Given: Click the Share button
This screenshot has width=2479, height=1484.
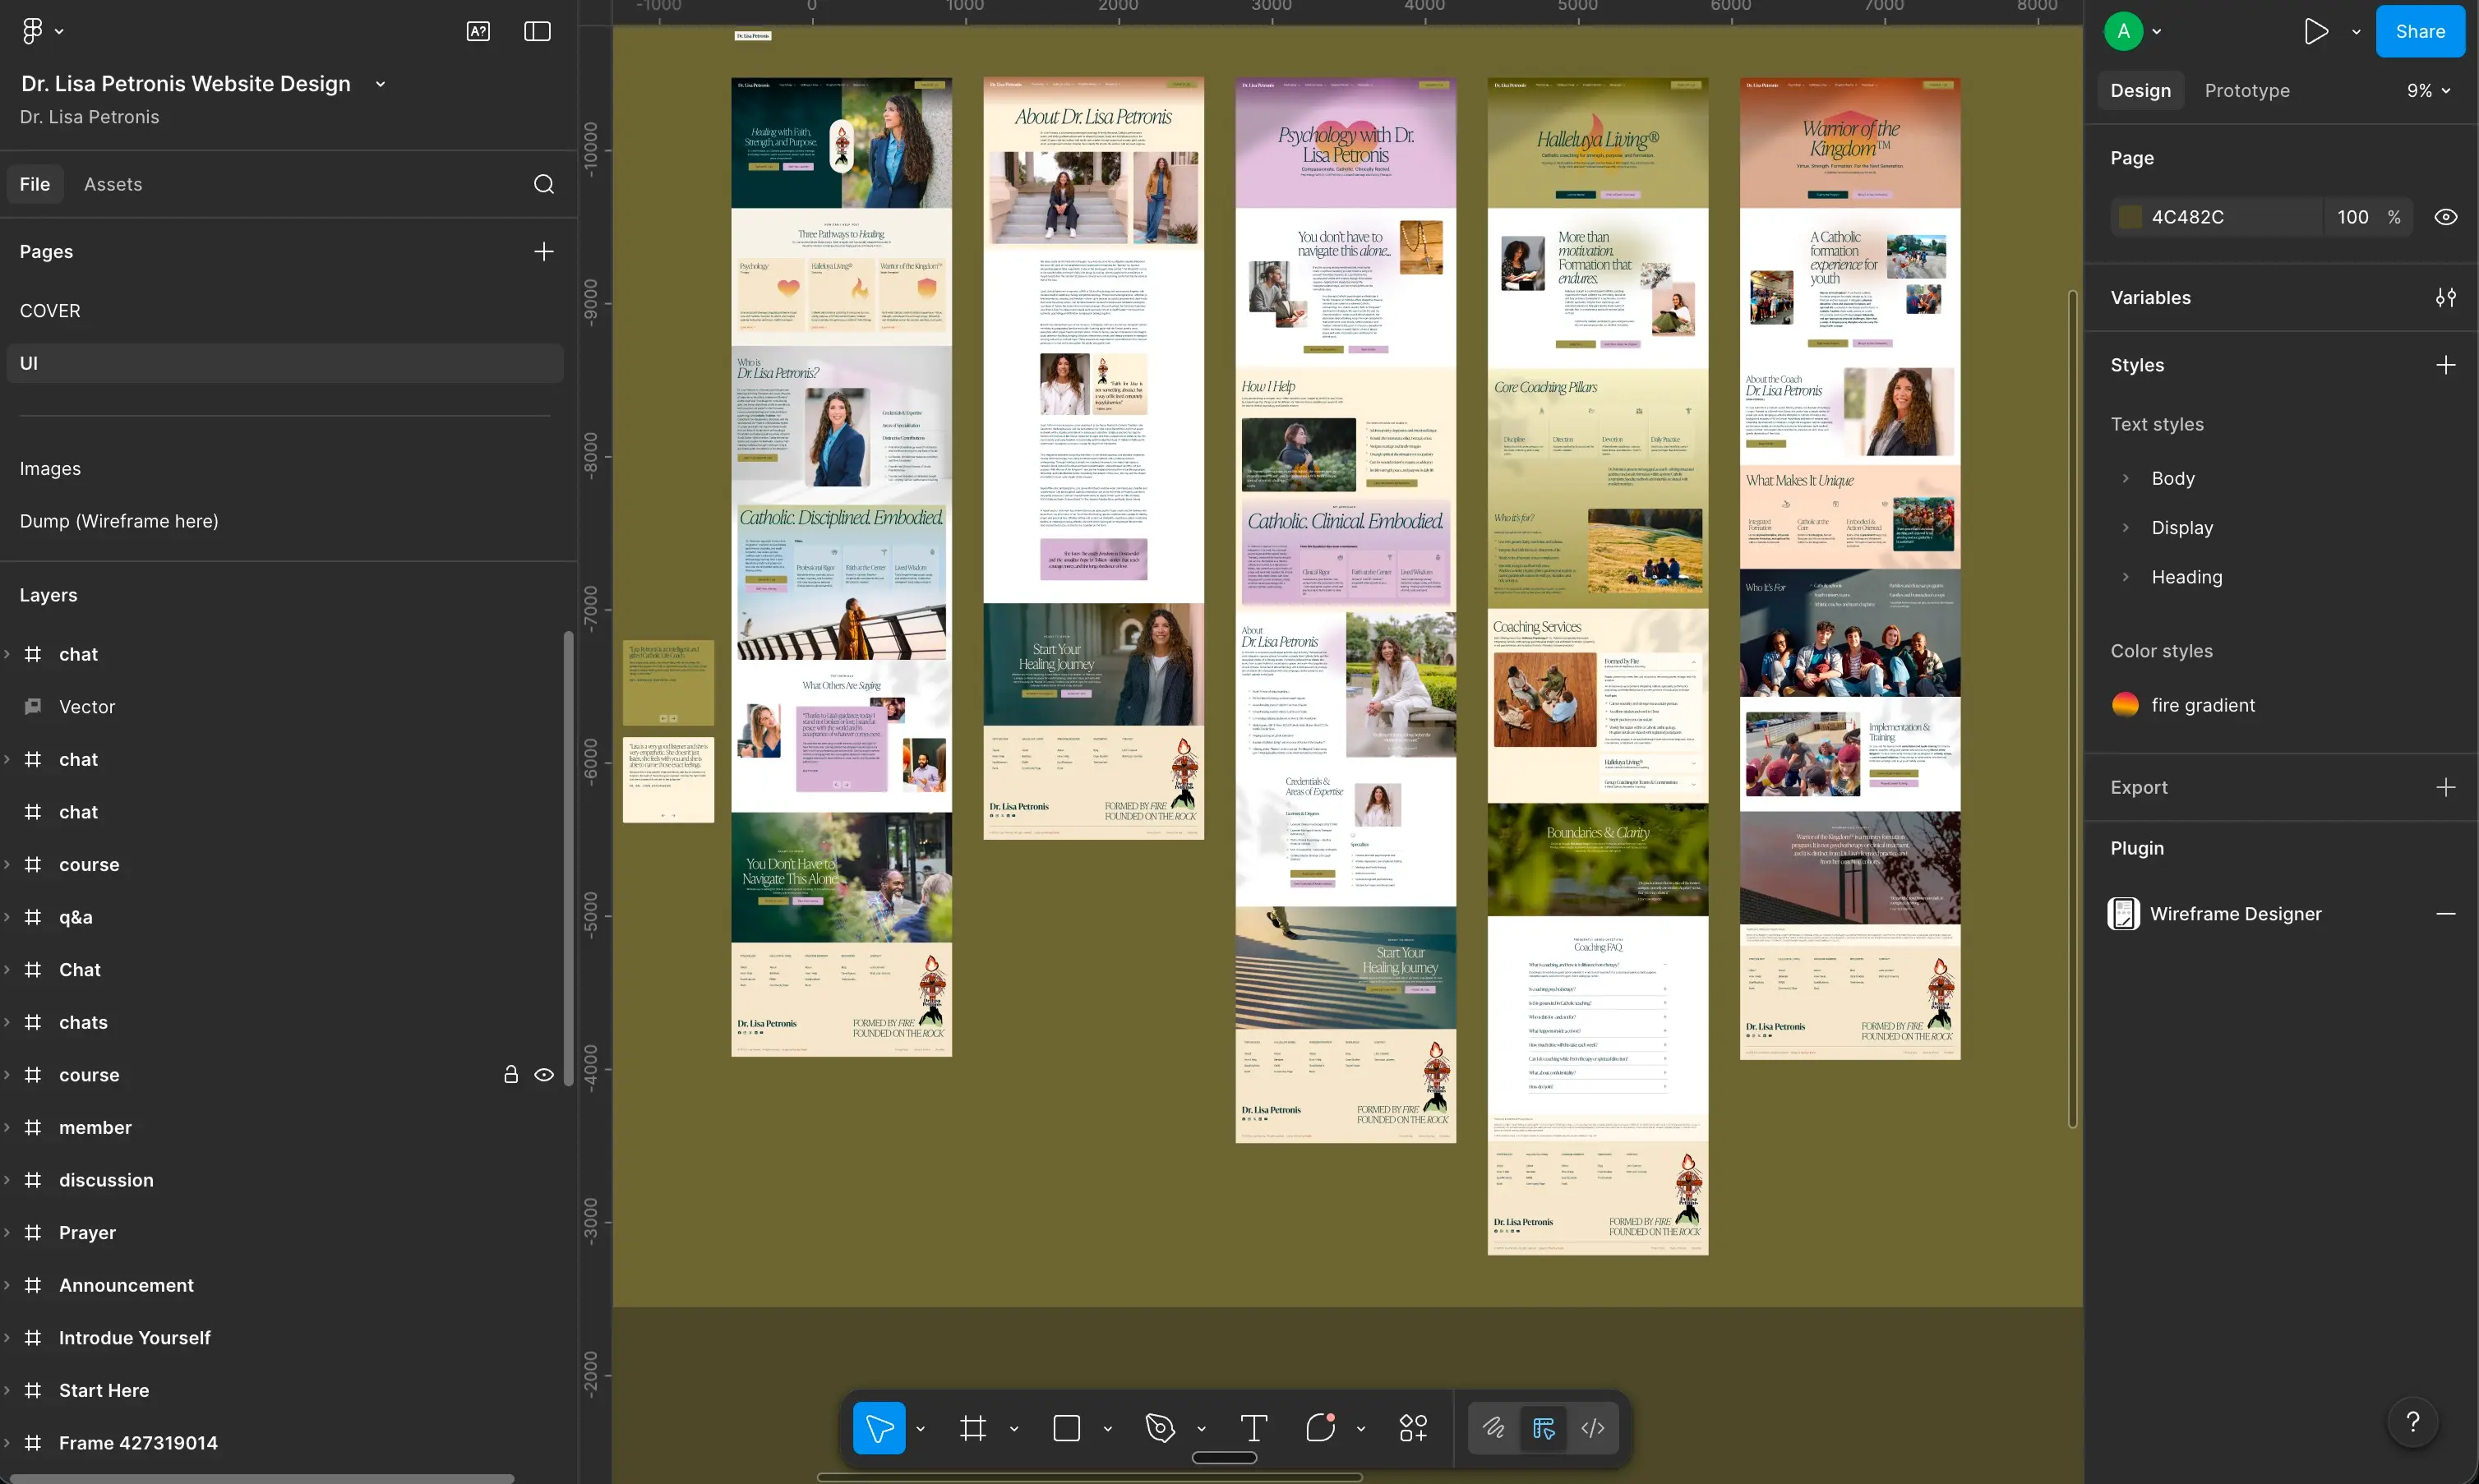Looking at the screenshot, I should tap(2421, 30).
